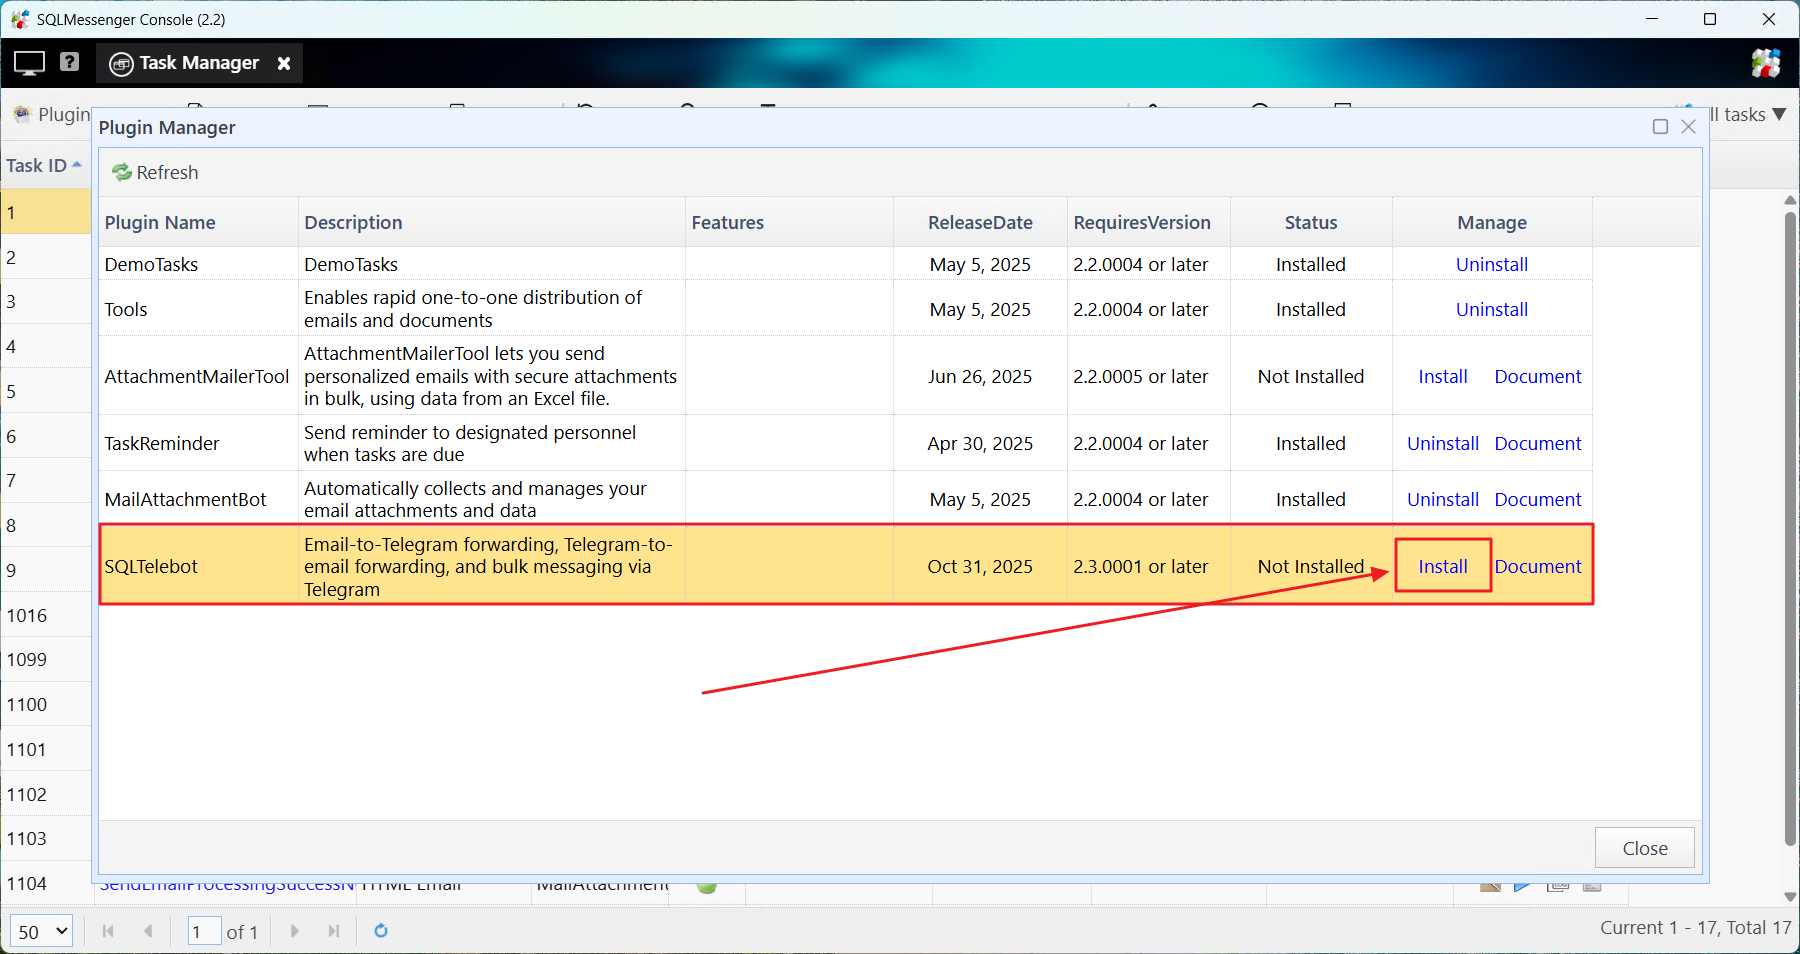Maximize the Plugin Manager dialog
This screenshot has width=1800, height=954.
tap(1660, 127)
